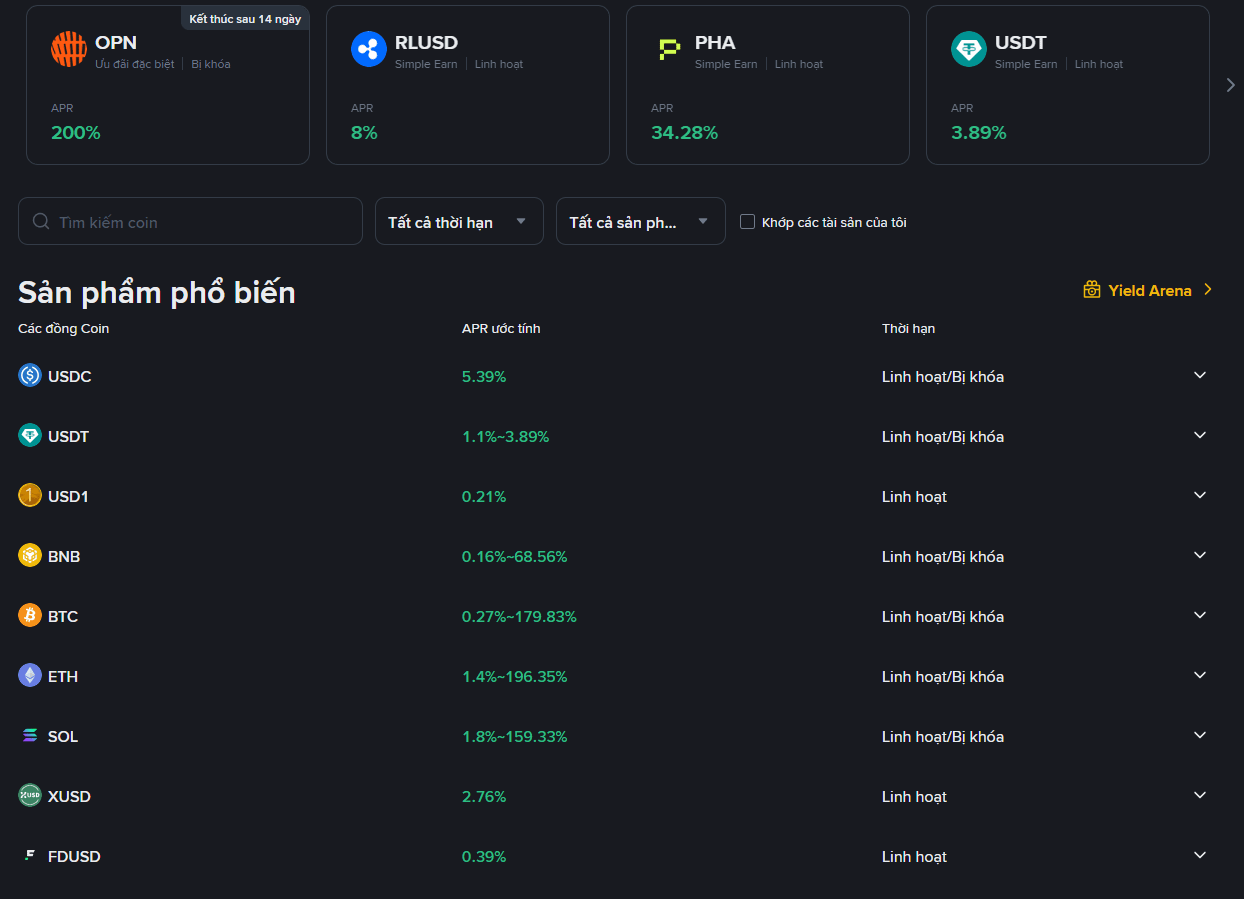Click the BTC coin icon
This screenshot has width=1244, height=899.
pos(30,616)
